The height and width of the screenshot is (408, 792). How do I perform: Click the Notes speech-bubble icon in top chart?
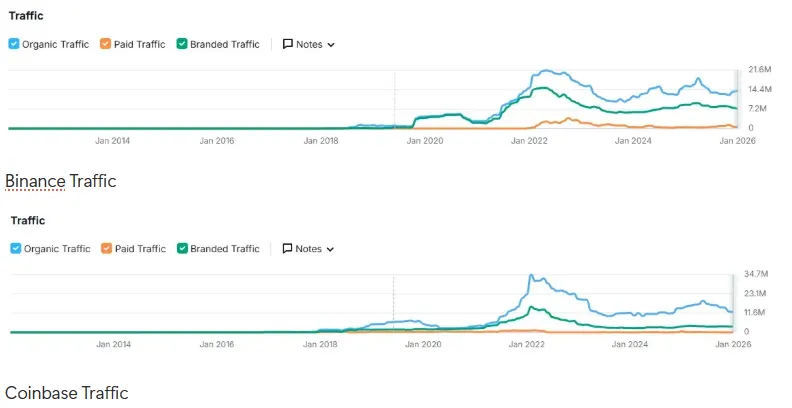(x=288, y=44)
